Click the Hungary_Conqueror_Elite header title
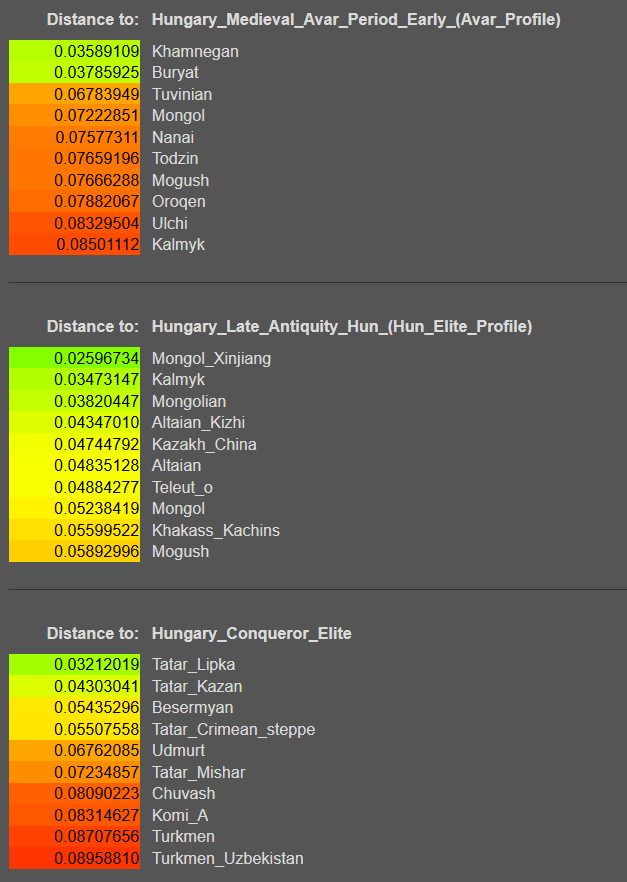 251,633
